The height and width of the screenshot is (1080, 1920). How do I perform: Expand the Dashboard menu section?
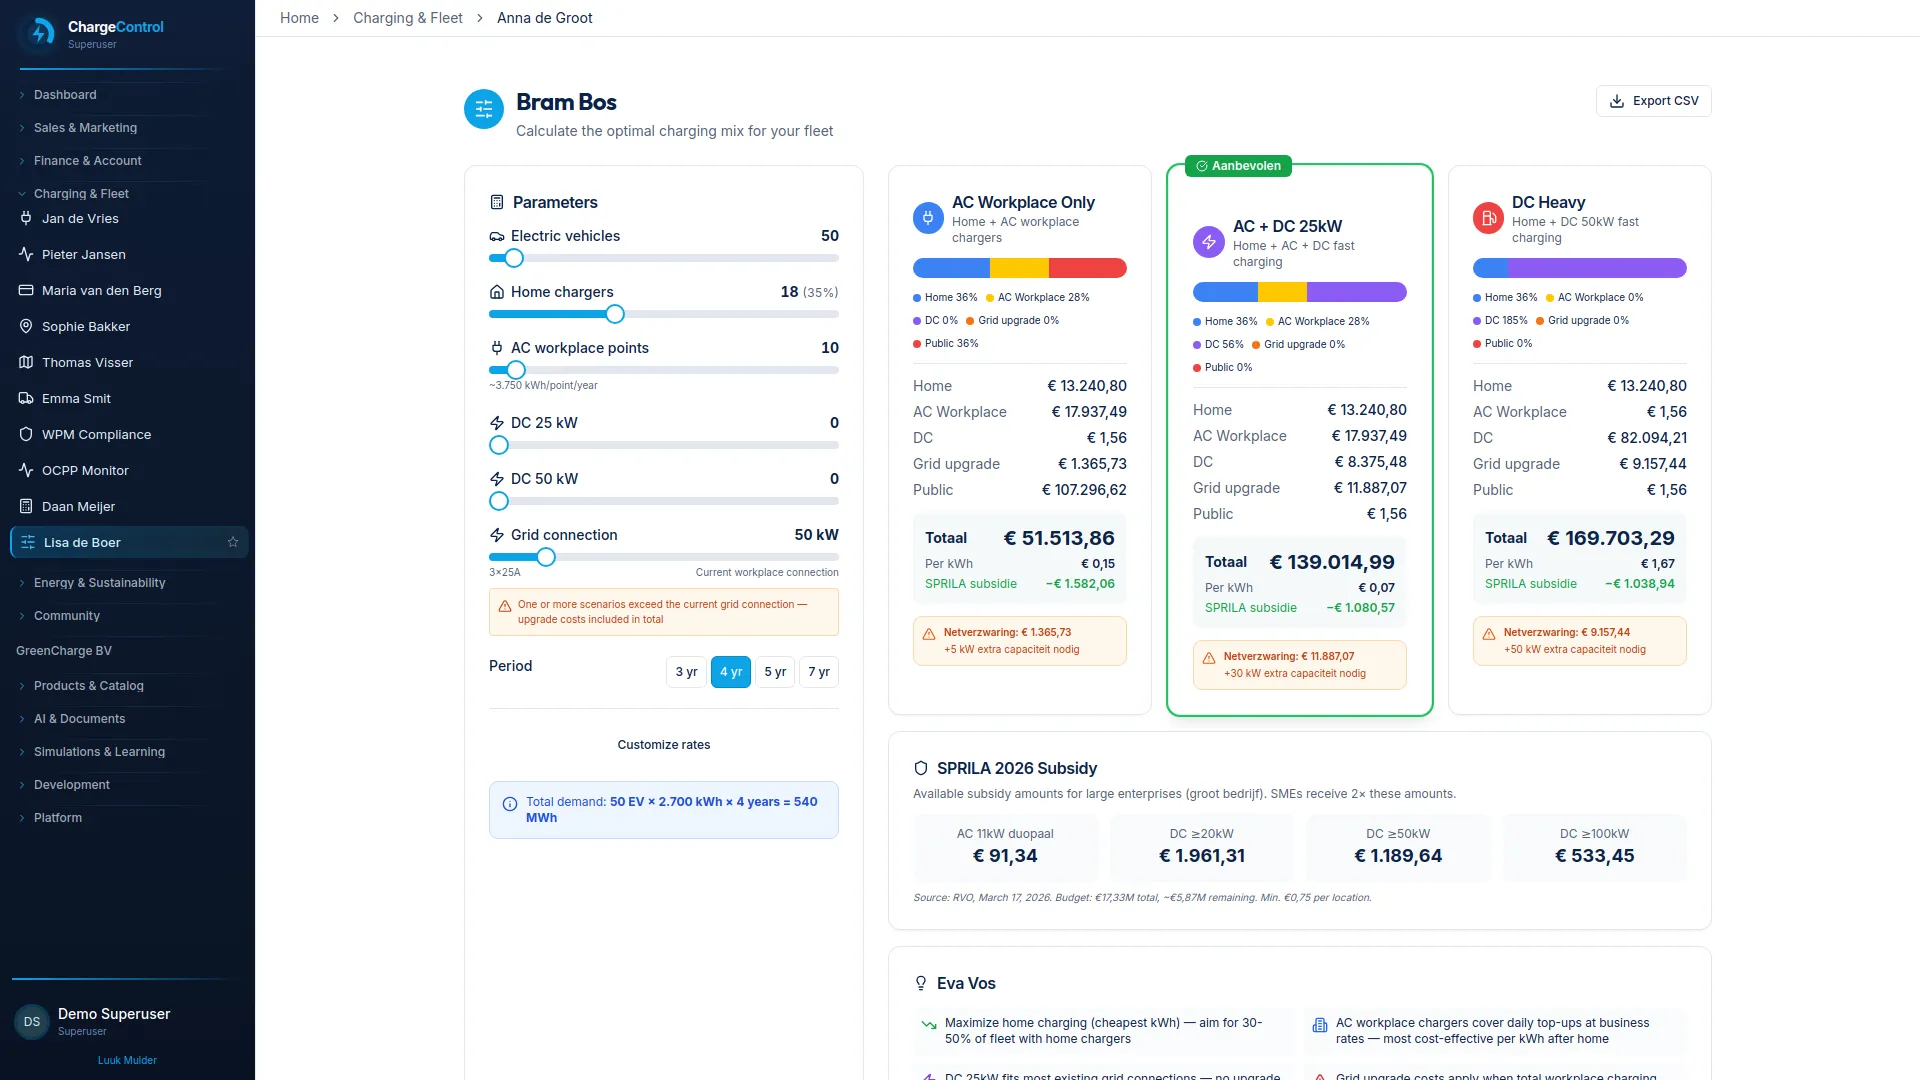pyautogui.click(x=65, y=95)
